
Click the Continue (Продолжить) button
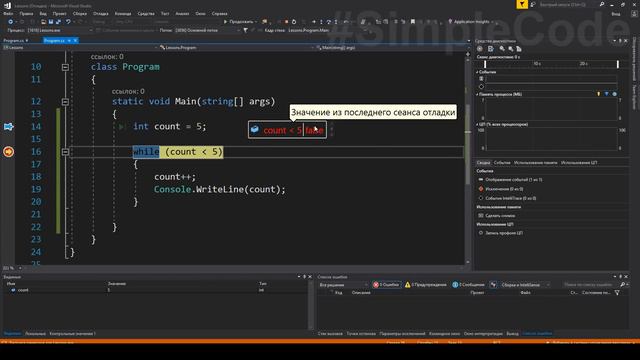pyautogui.click(x=238, y=22)
